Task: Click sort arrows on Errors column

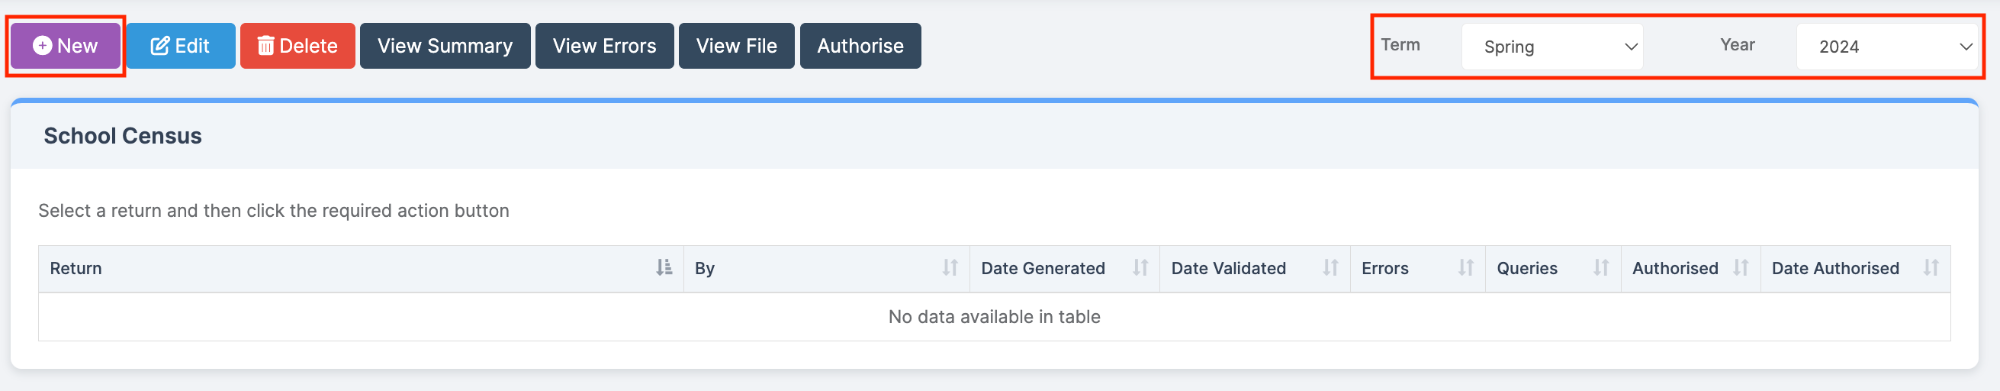Action: 1466,268
